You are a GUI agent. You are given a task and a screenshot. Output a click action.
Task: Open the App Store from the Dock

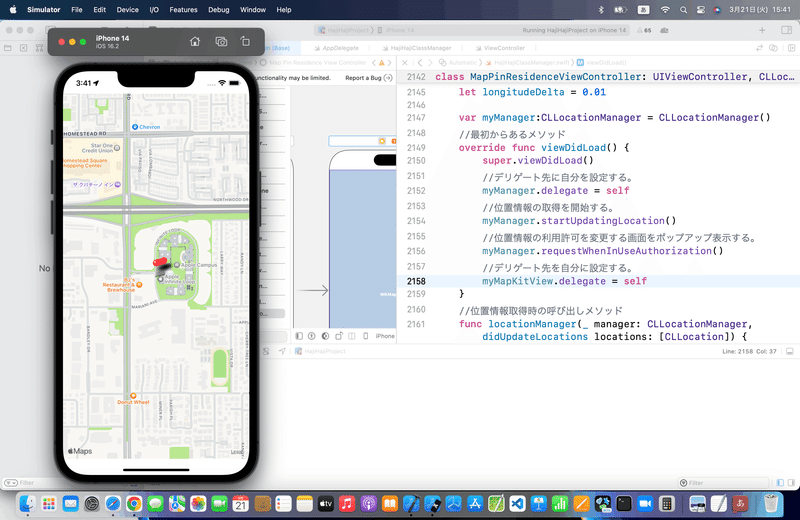475,504
